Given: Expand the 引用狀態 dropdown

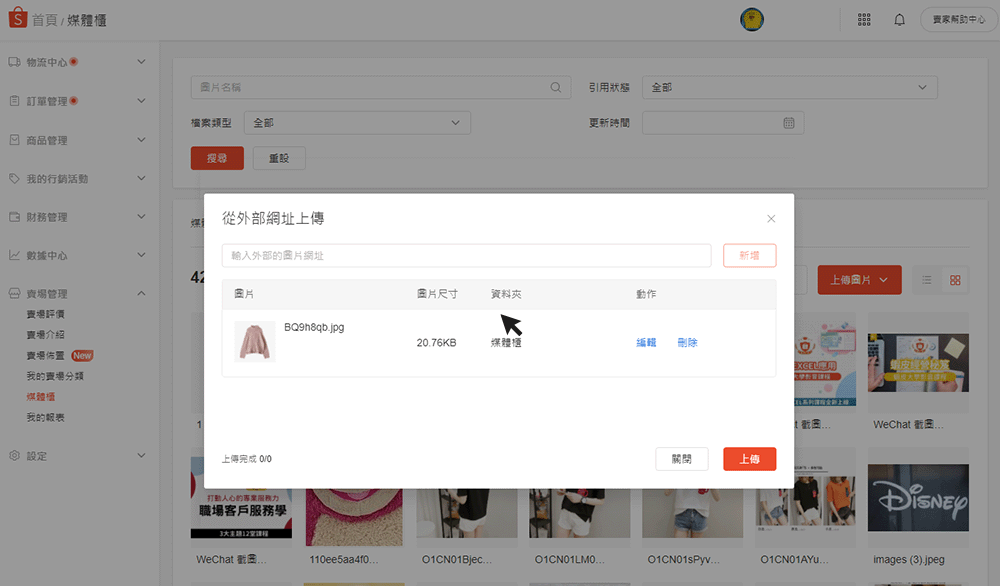Looking at the screenshot, I should (x=790, y=88).
